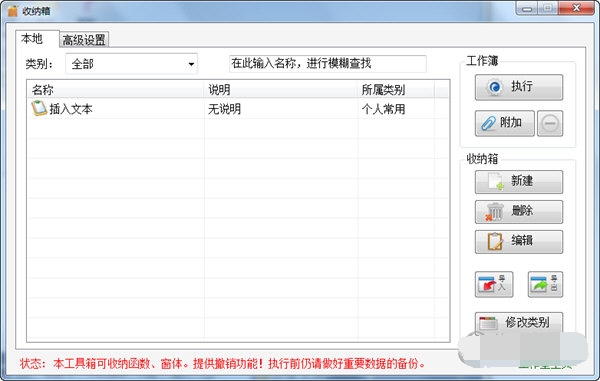Edit the selected entry with 编辑
This screenshot has height=381, width=600.
(x=519, y=241)
